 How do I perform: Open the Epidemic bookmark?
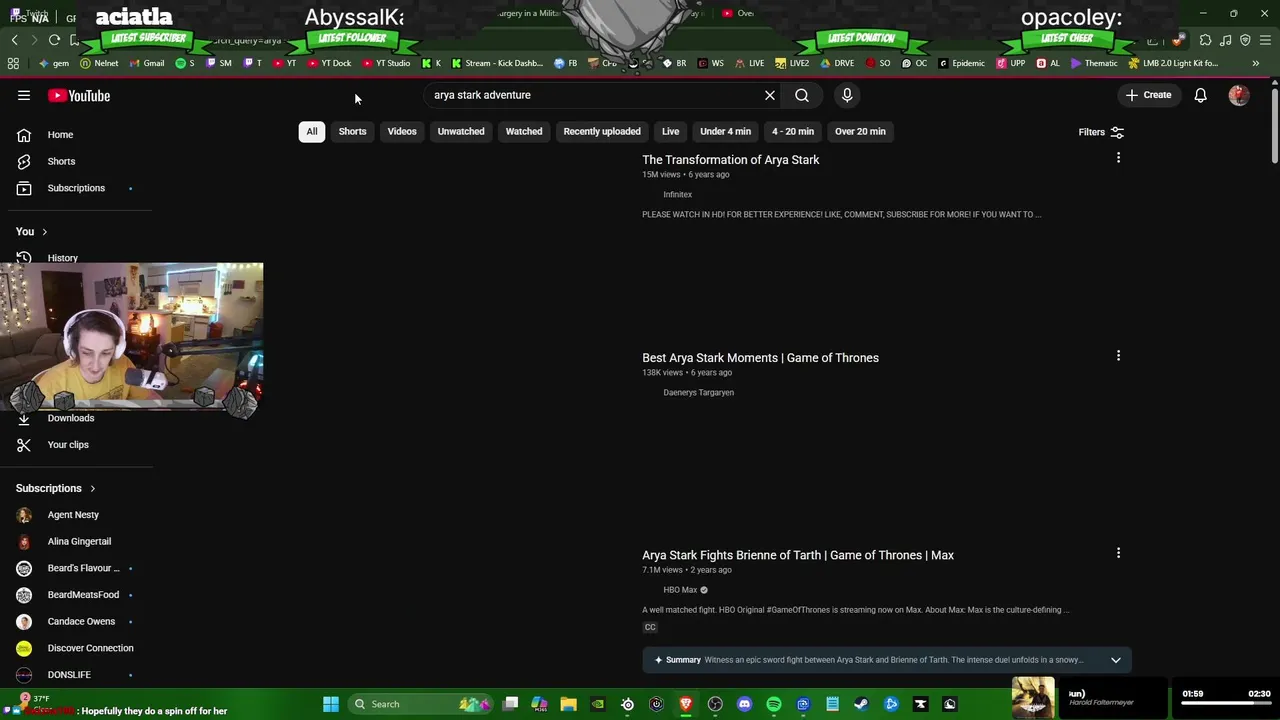[961, 63]
